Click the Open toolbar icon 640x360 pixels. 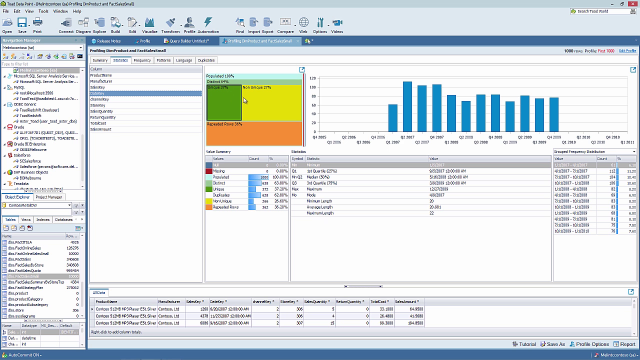pos(7,25)
